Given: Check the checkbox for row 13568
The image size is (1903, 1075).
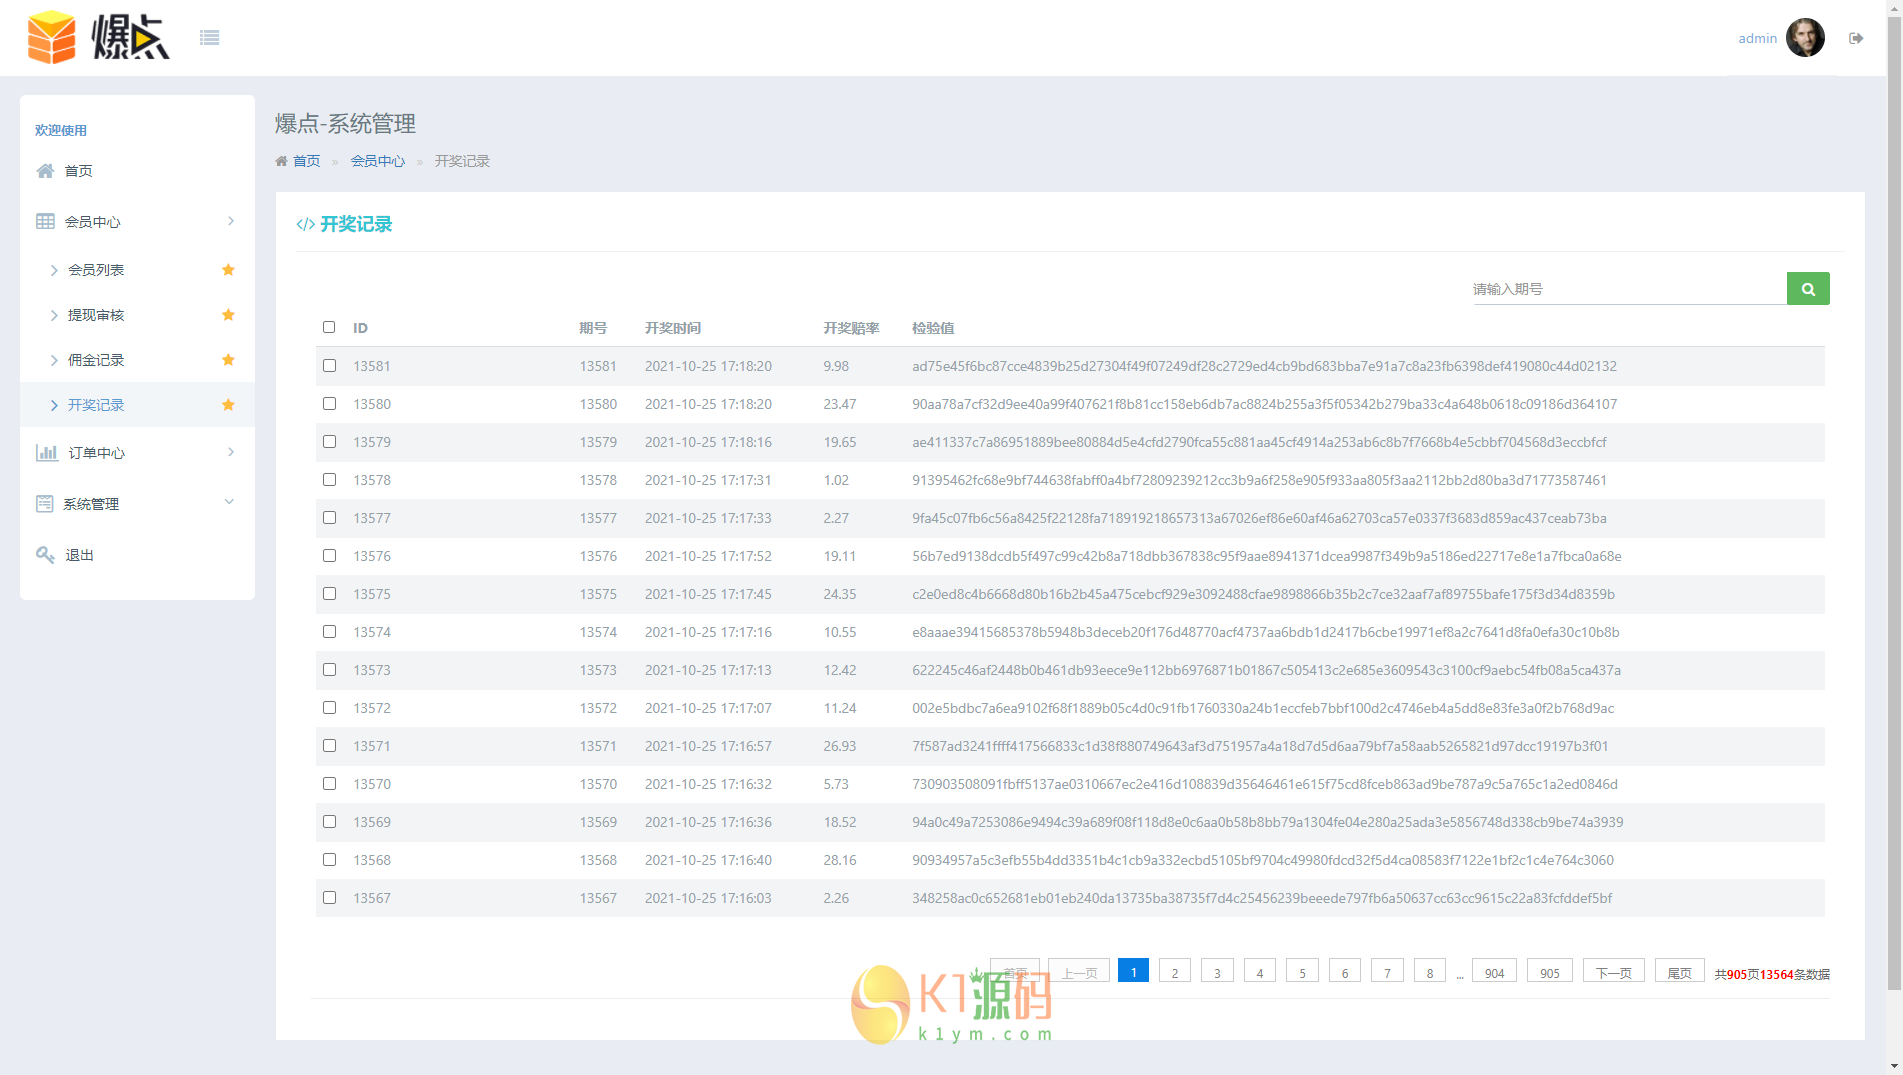Looking at the screenshot, I should (329, 860).
